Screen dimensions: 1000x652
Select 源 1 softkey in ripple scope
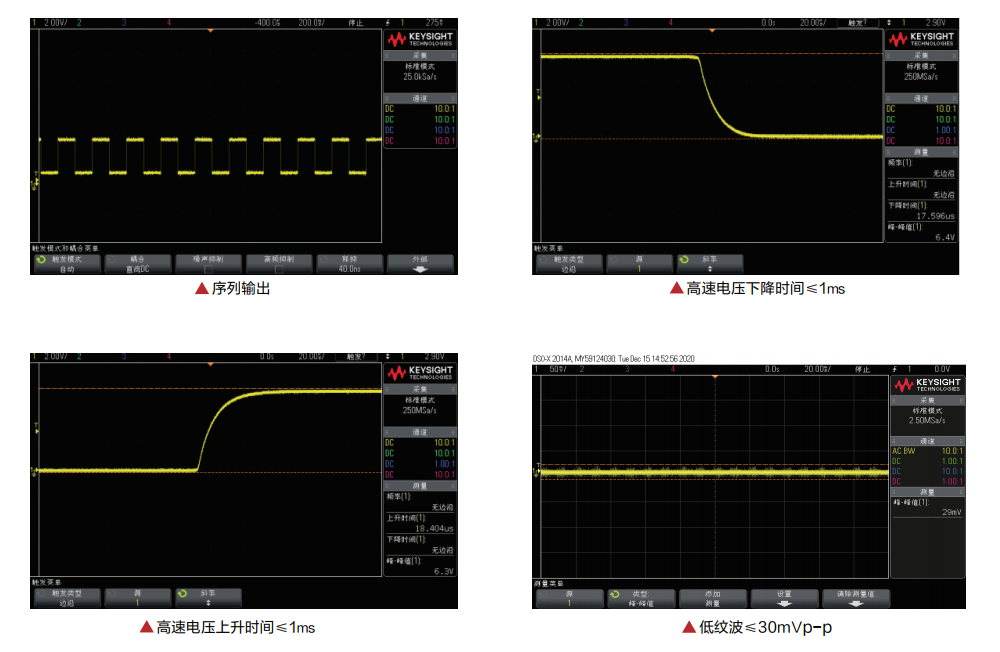click(x=570, y=598)
